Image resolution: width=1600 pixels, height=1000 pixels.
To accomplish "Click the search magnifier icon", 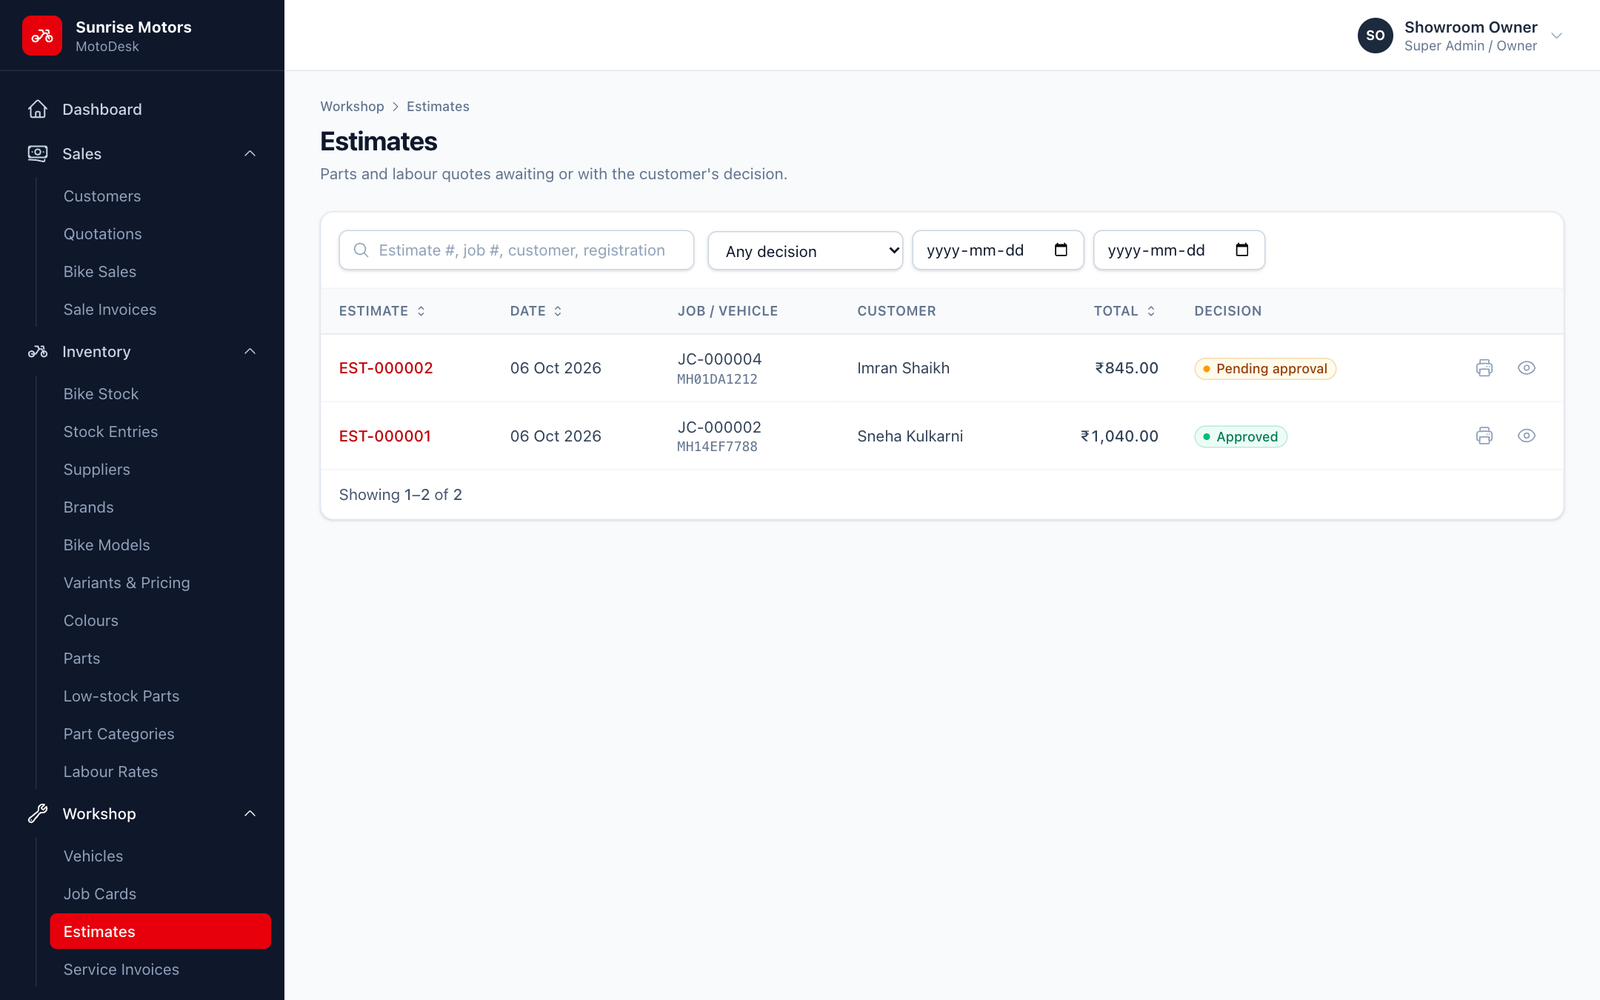I will tap(361, 250).
